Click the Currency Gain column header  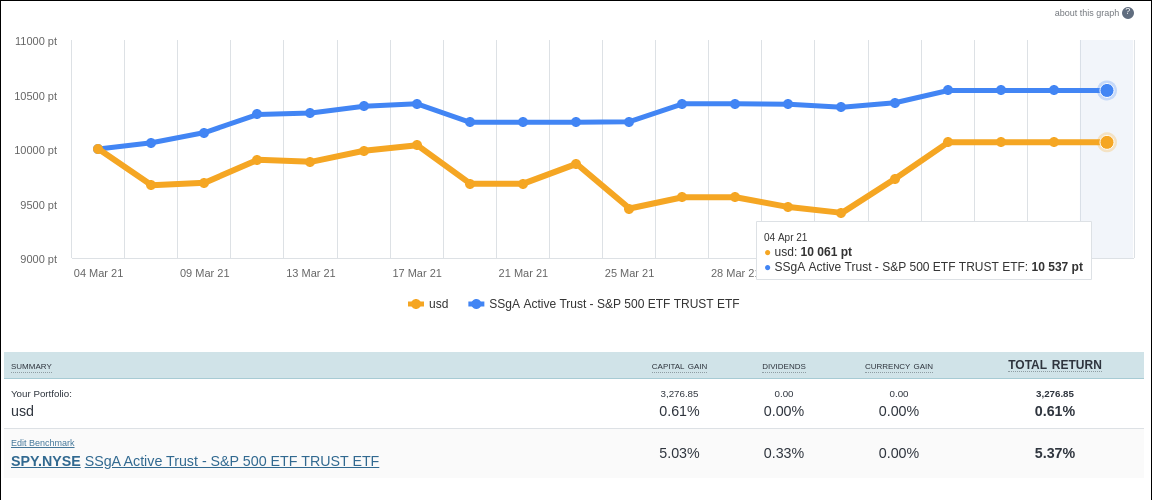point(898,367)
